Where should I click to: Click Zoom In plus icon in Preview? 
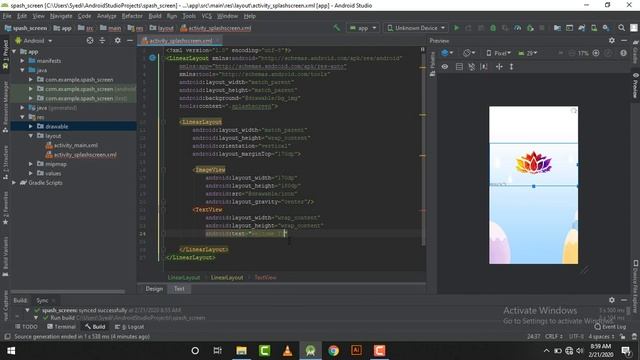596,53
